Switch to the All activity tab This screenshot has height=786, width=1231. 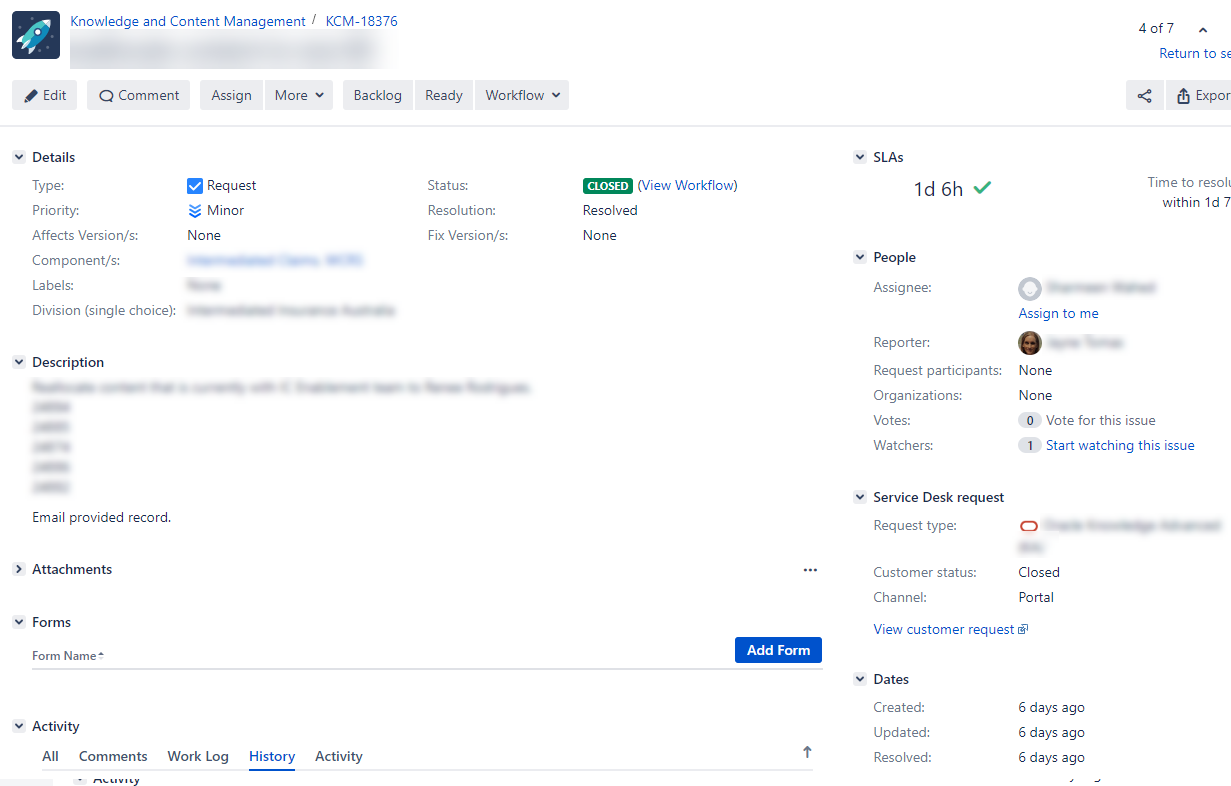click(50, 757)
